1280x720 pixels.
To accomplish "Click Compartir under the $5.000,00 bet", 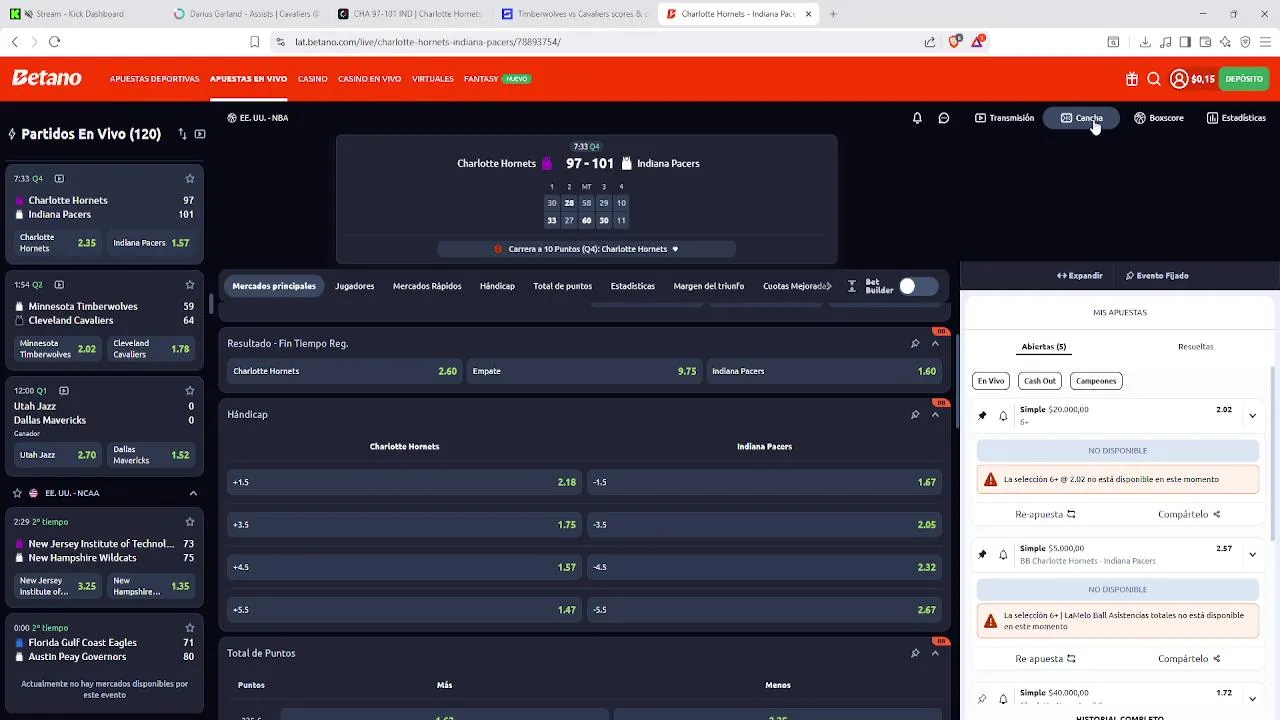I will [1189, 659].
